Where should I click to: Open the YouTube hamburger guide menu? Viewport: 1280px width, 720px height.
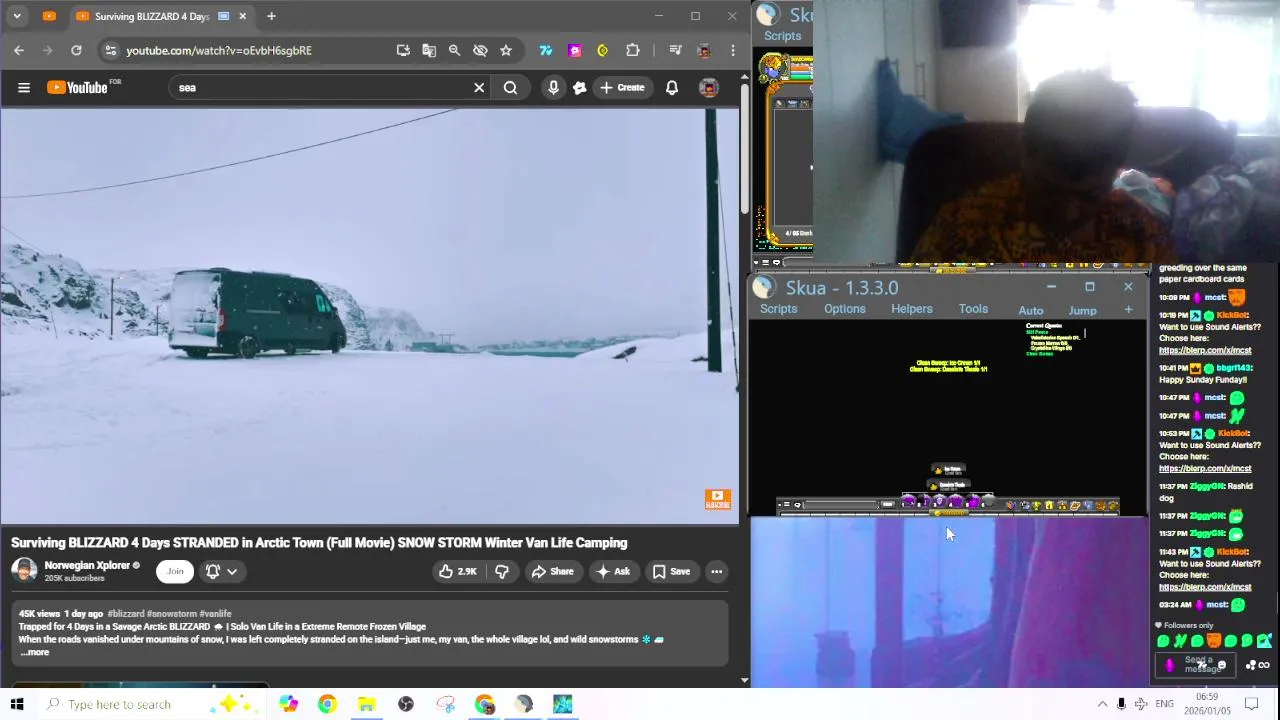tap(24, 88)
